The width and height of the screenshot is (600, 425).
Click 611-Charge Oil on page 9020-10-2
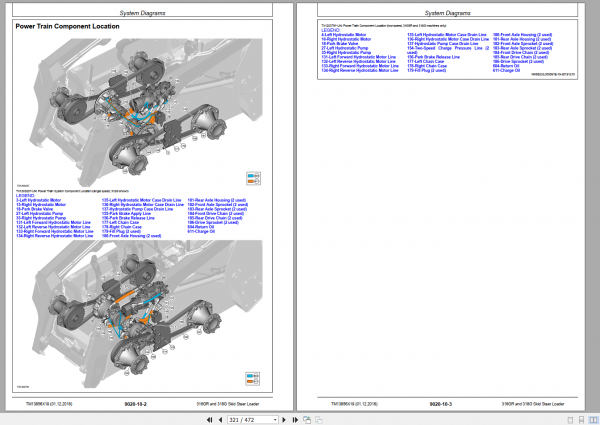[201, 231]
